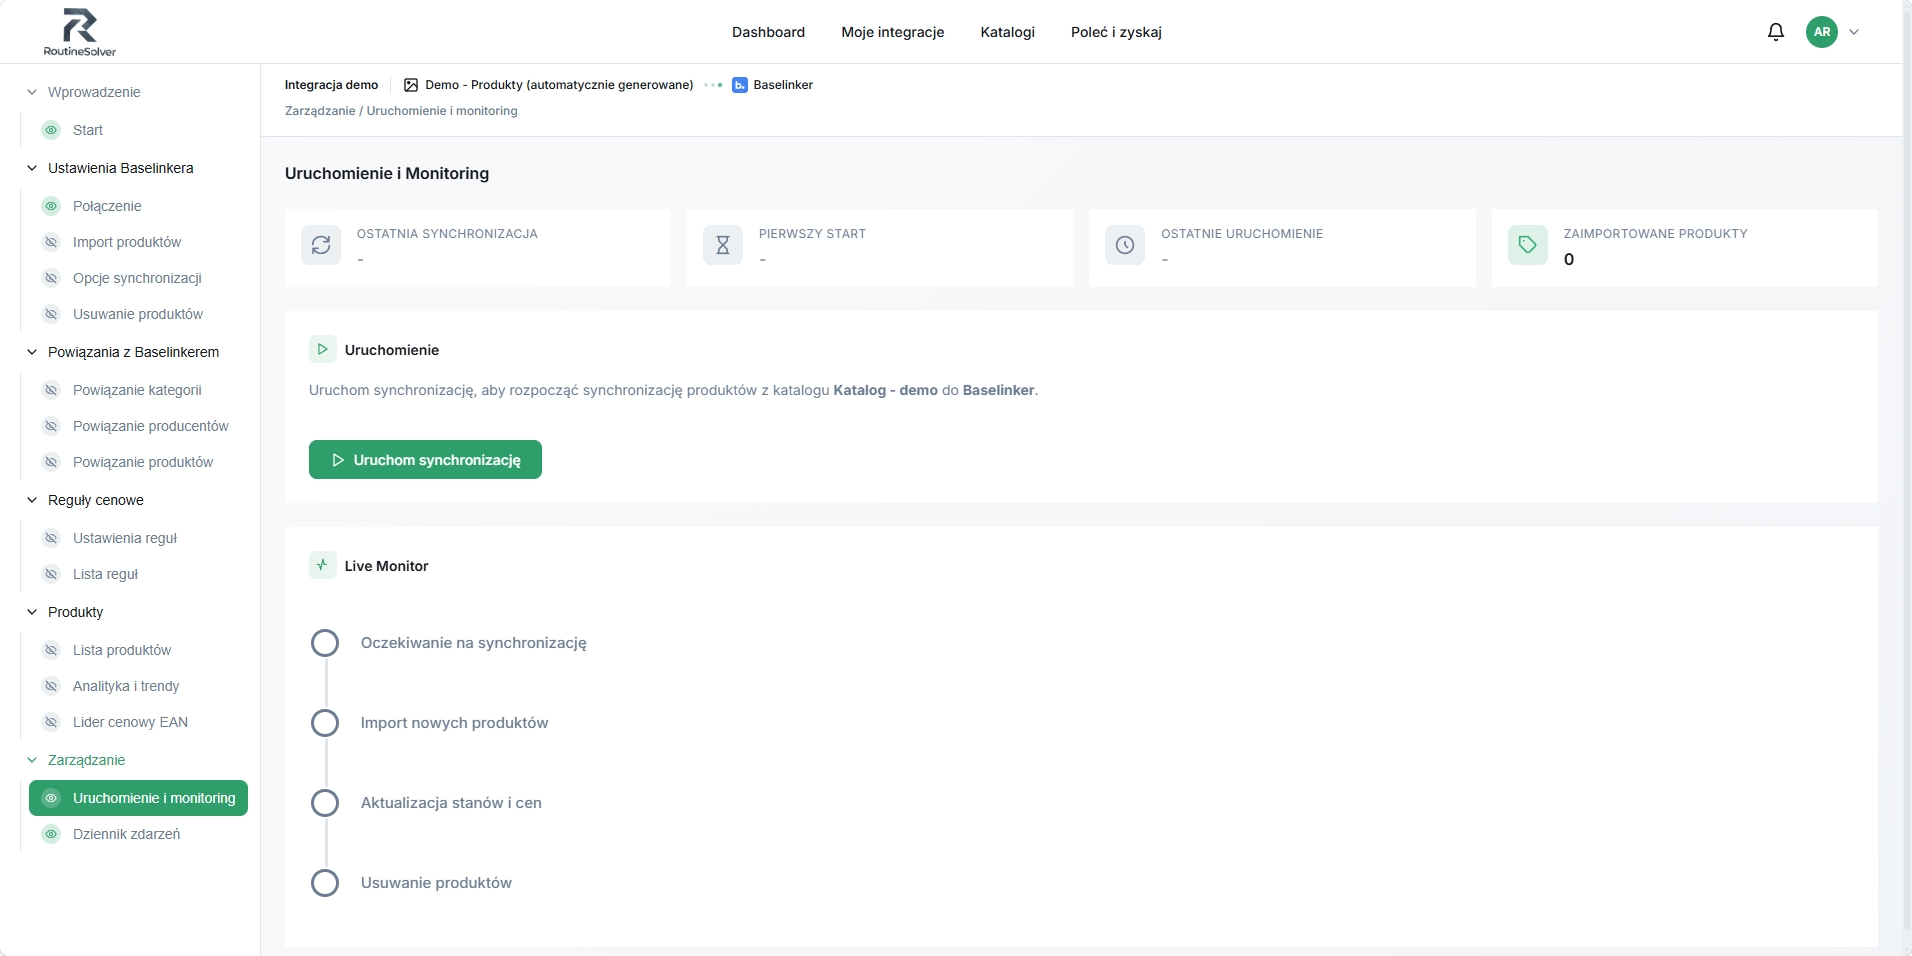The image size is (1912, 956).
Task: Click hidden-eye icon beside Opcje synchronizacji
Action: (51, 278)
